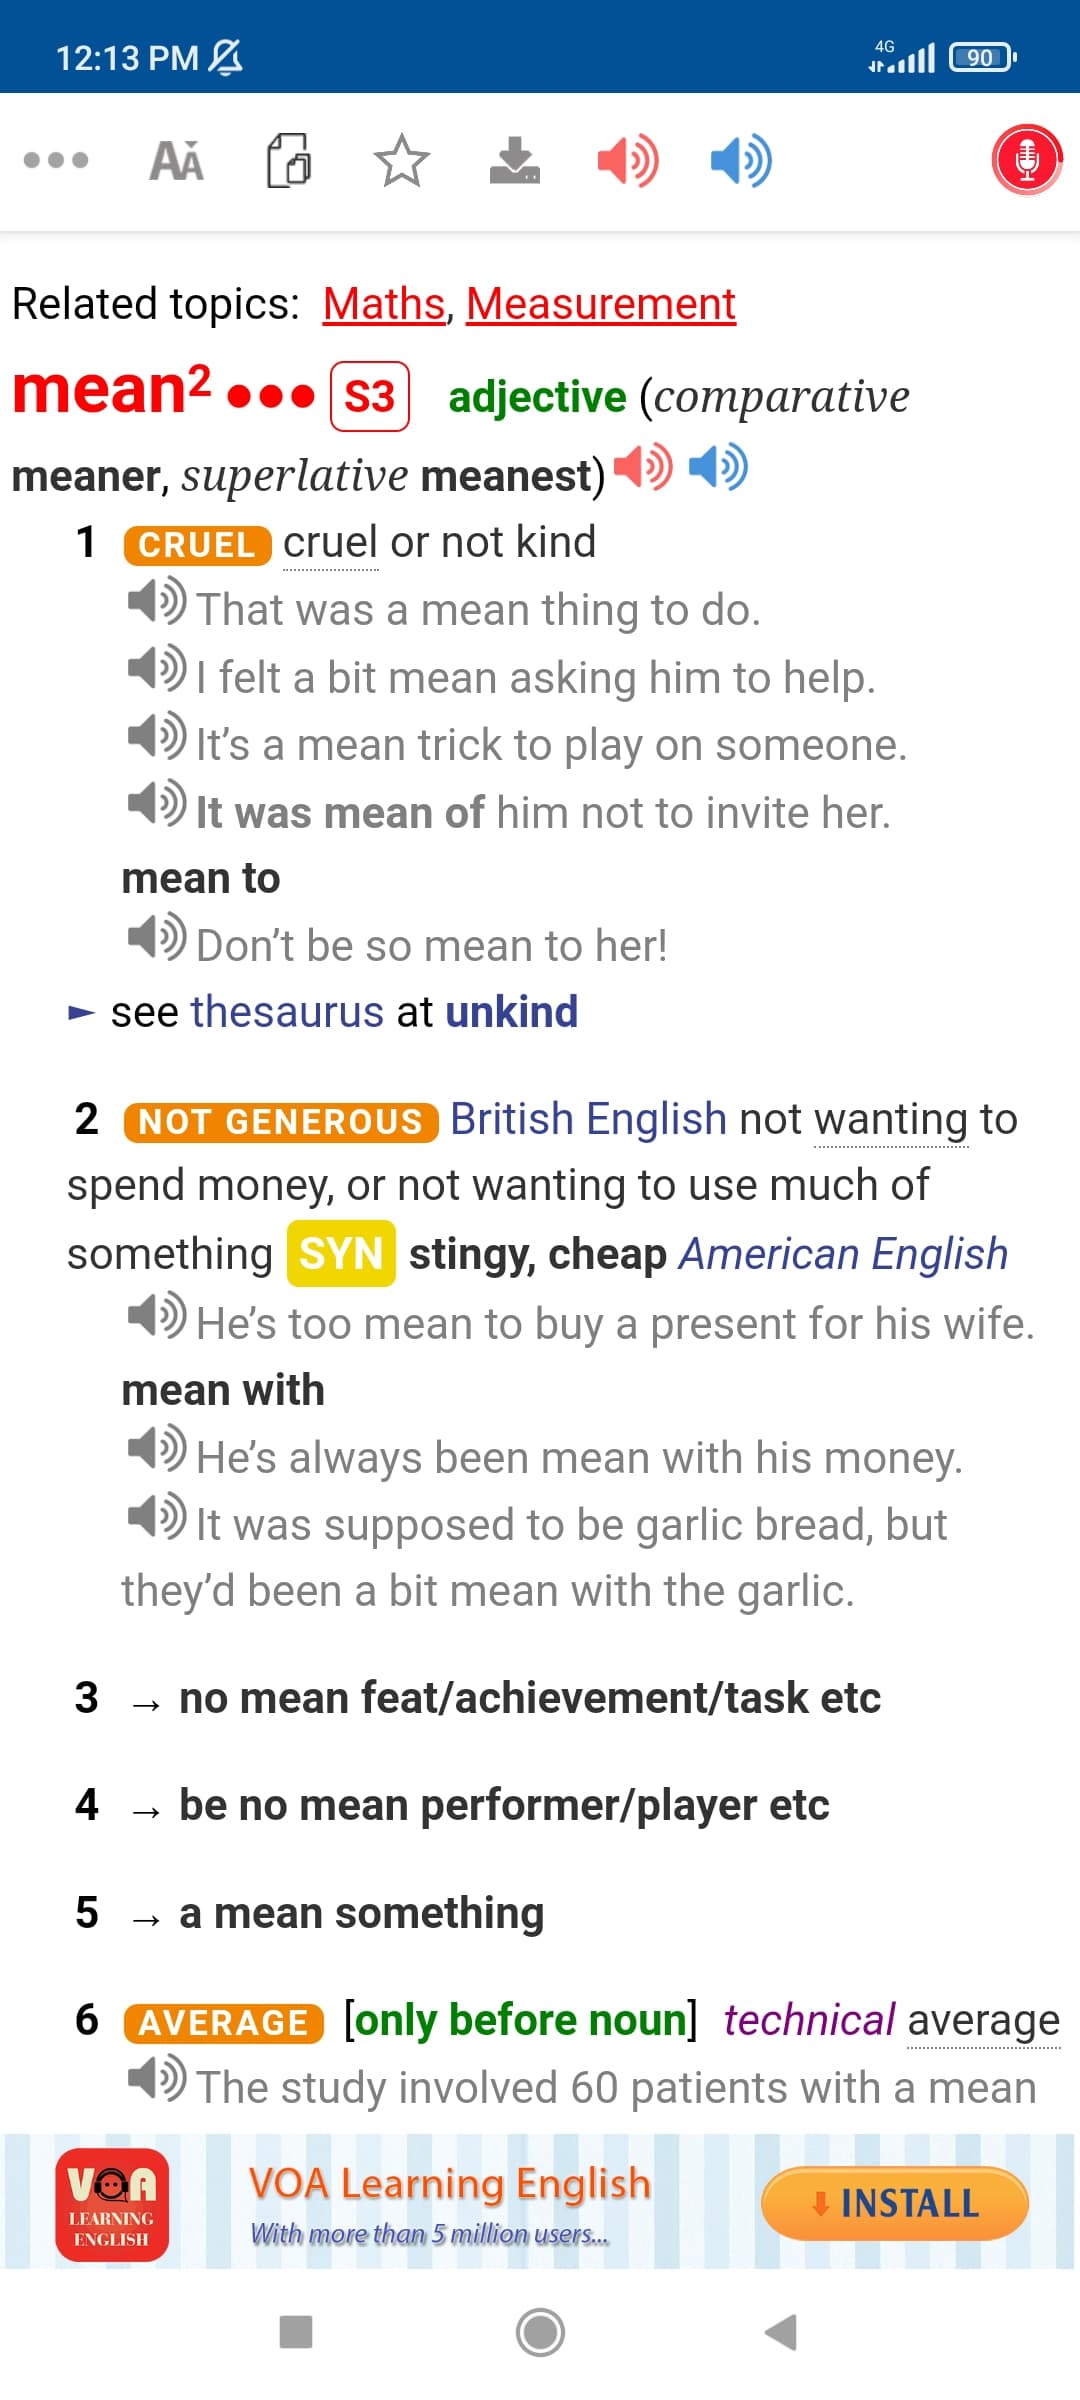This screenshot has width=1080, height=2400.
Task: Tap the copy pages icon in toolbar
Action: (x=288, y=160)
